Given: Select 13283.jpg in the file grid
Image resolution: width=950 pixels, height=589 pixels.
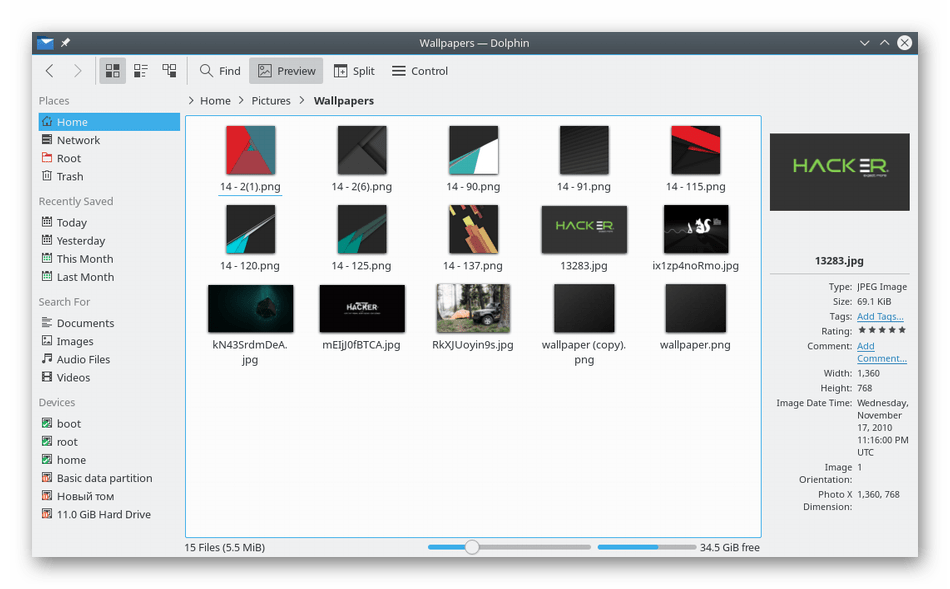Looking at the screenshot, I should [x=584, y=238].
